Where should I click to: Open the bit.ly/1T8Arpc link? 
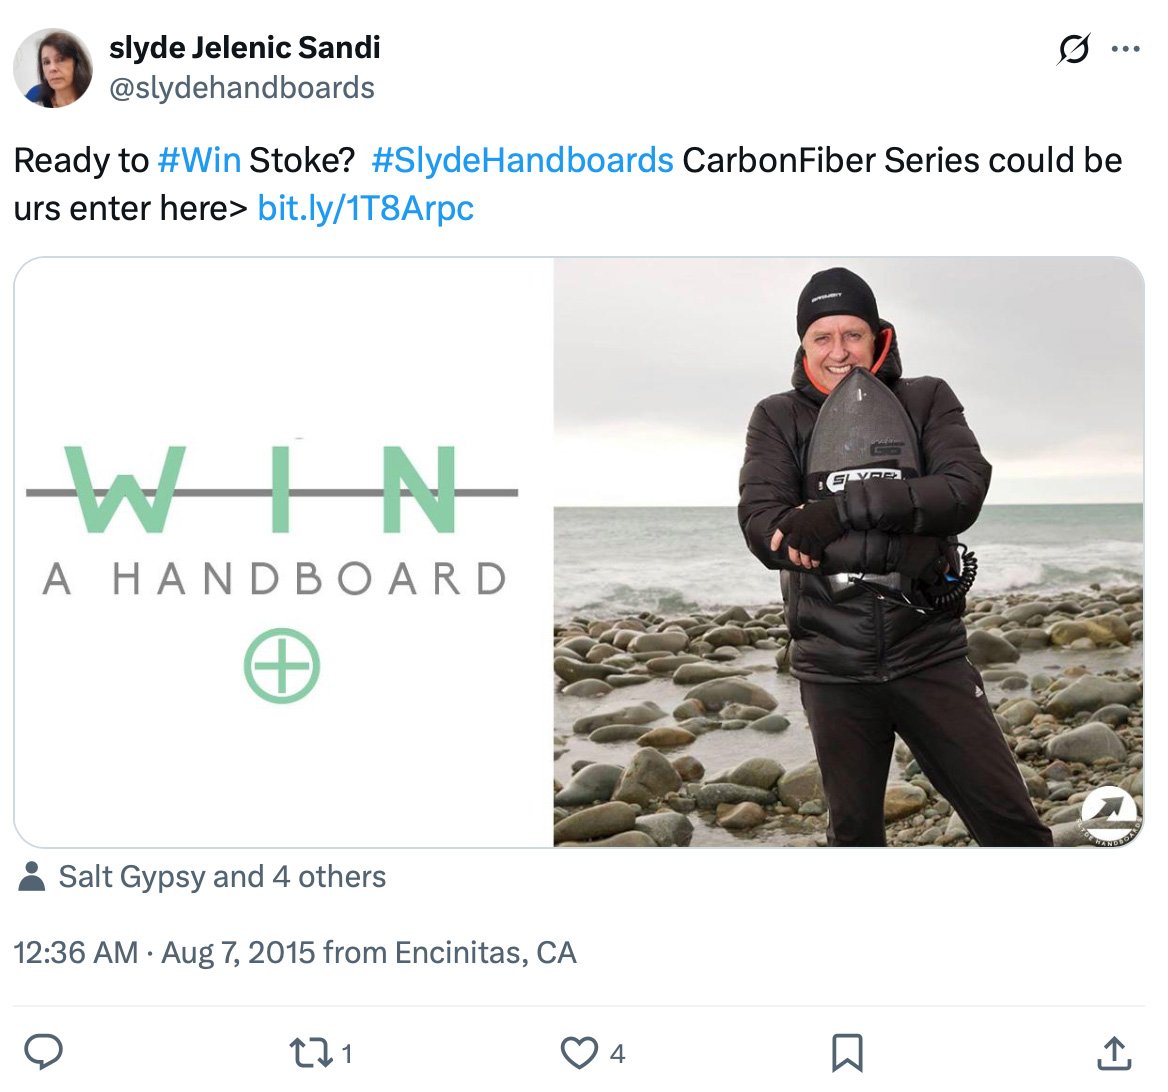(364, 208)
